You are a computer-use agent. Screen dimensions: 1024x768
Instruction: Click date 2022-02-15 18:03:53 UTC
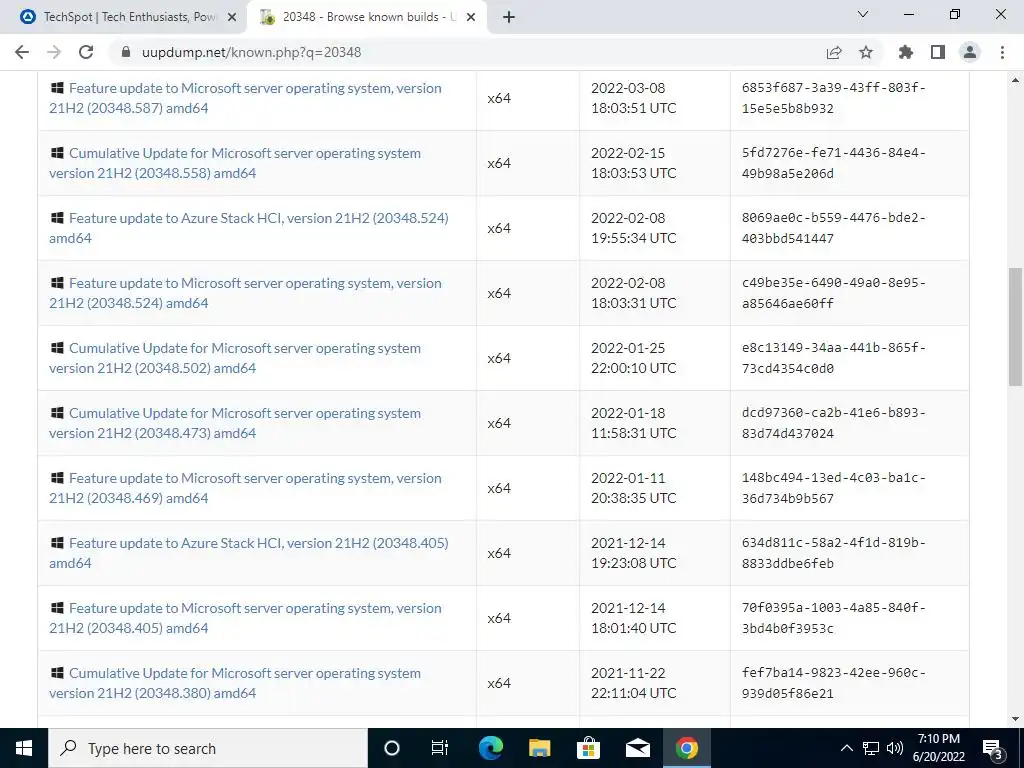(633, 163)
